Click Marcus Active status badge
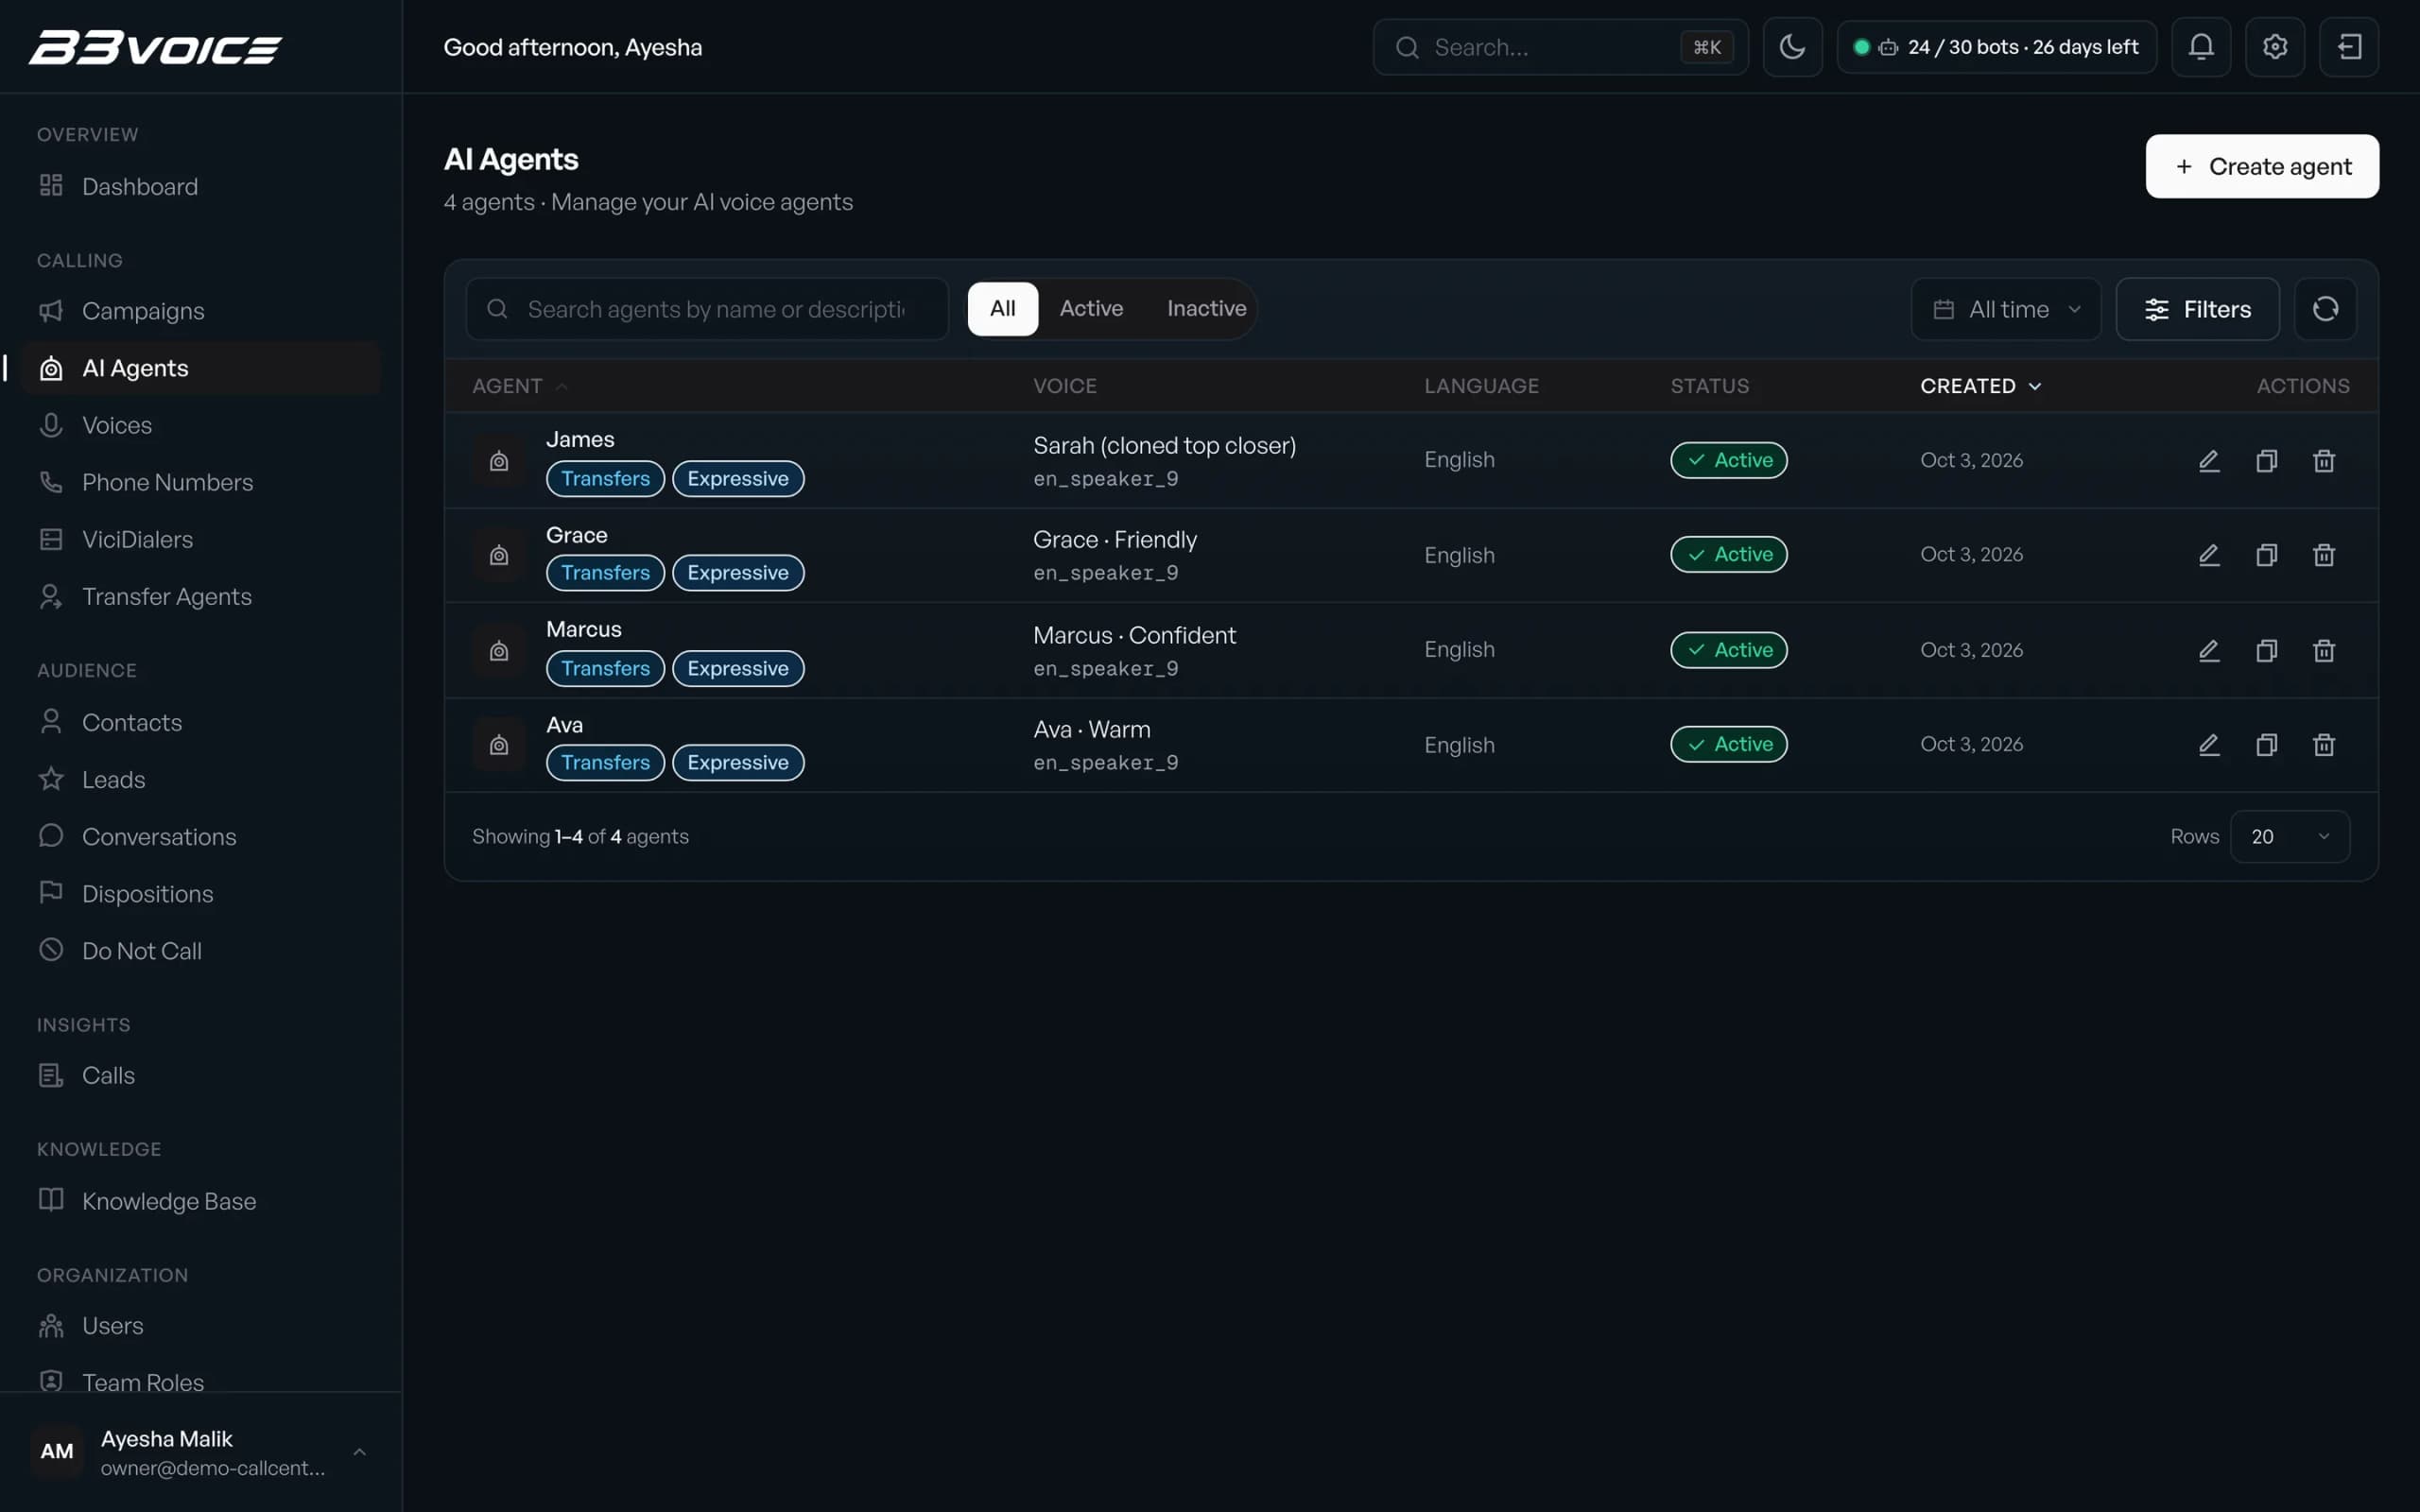 coord(1728,650)
